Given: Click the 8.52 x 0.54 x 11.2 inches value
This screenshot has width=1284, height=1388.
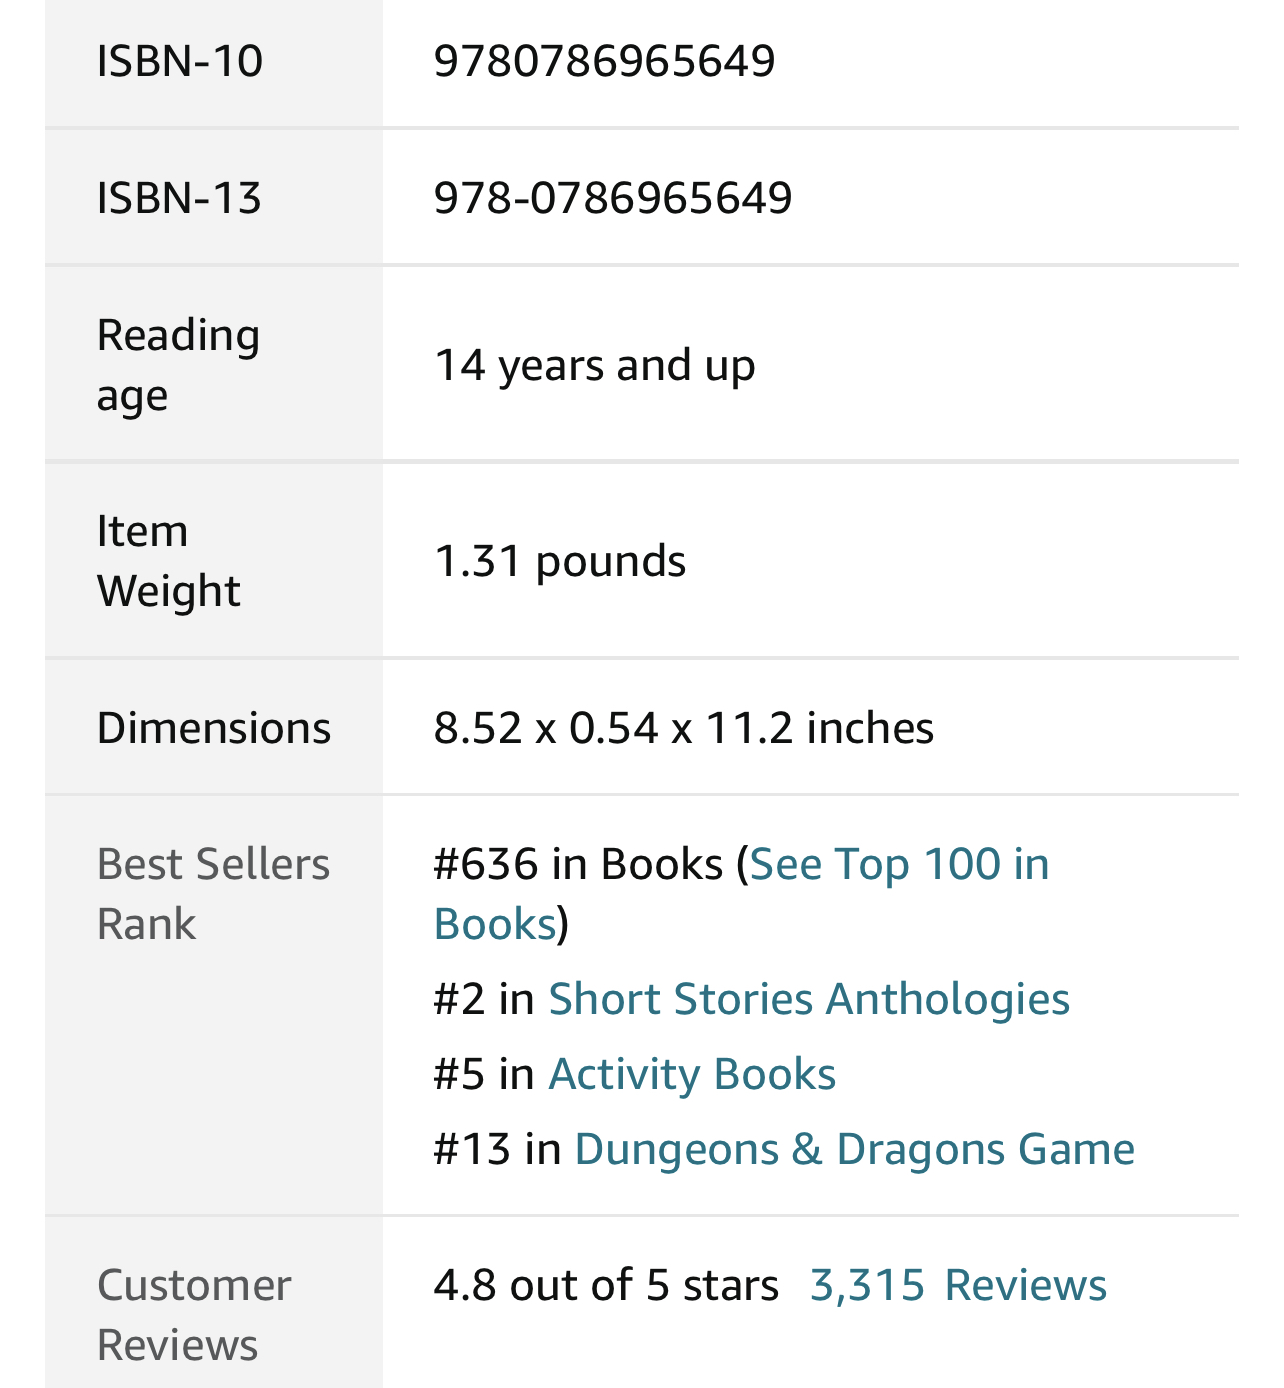Looking at the screenshot, I should point(683,728).
